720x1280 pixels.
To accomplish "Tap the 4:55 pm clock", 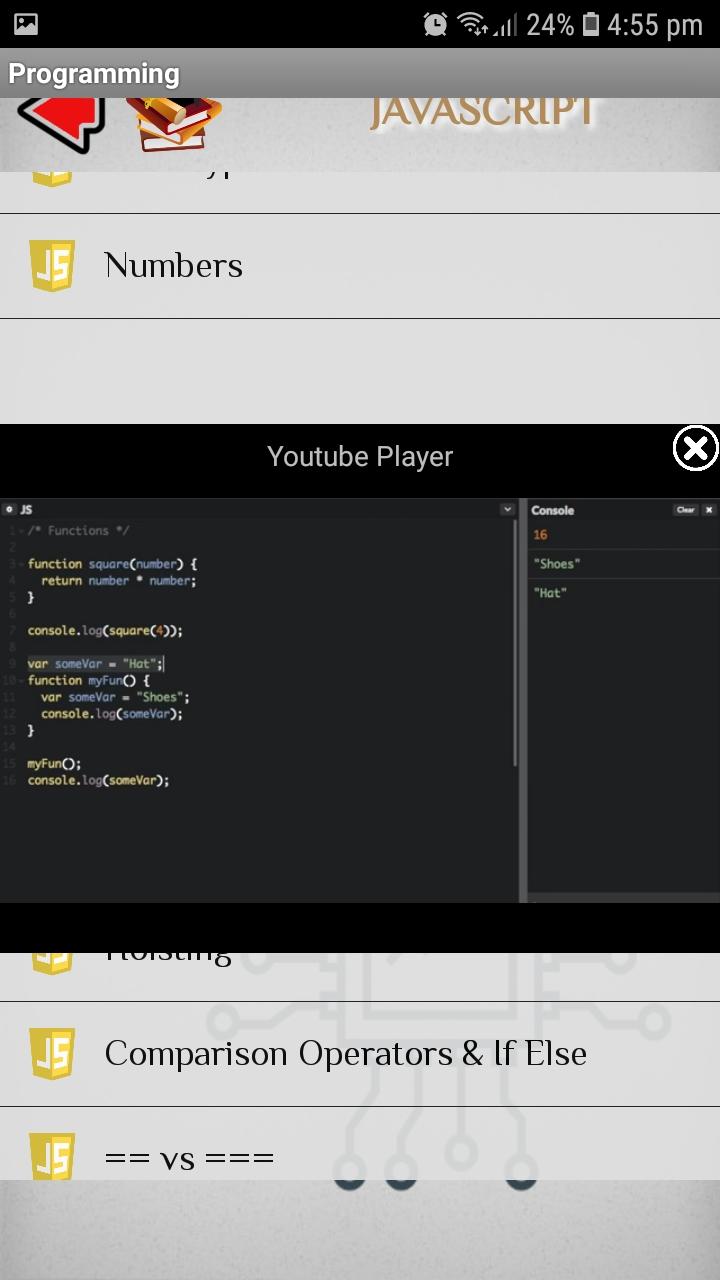I will (x=655, y=25).
